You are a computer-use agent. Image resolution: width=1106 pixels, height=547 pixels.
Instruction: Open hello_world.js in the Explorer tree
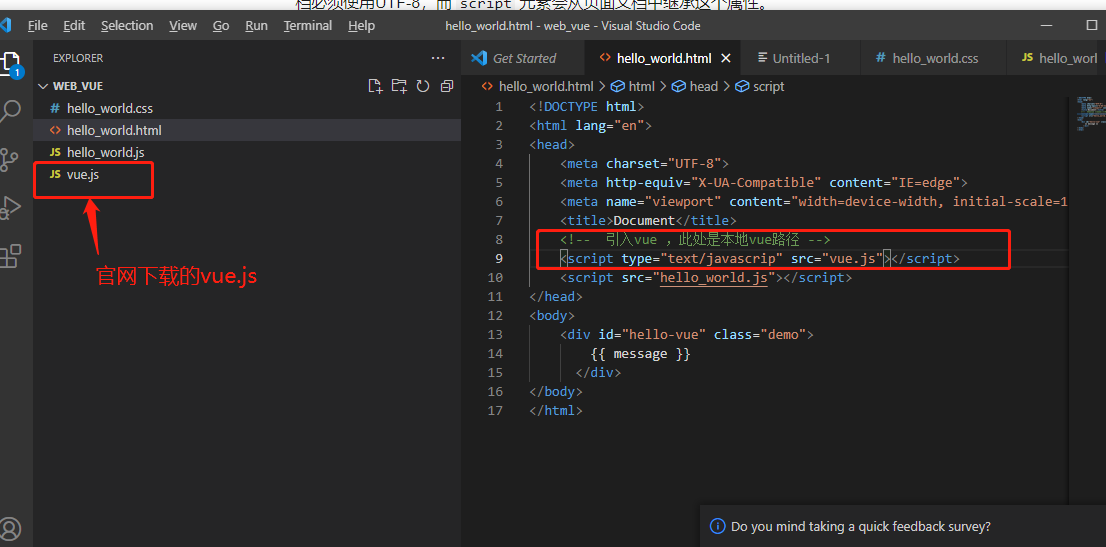247,152
